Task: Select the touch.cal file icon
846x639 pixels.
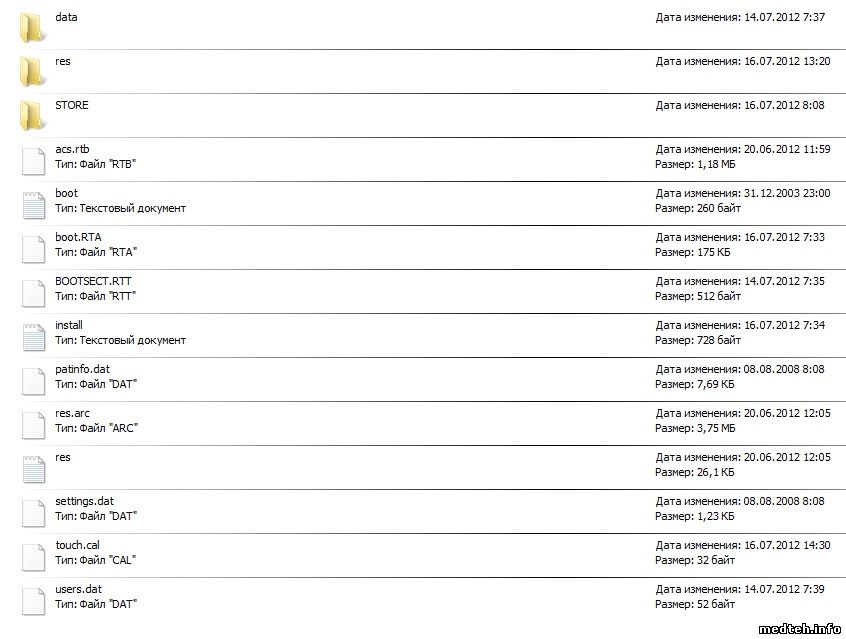Action: [34, 555]
